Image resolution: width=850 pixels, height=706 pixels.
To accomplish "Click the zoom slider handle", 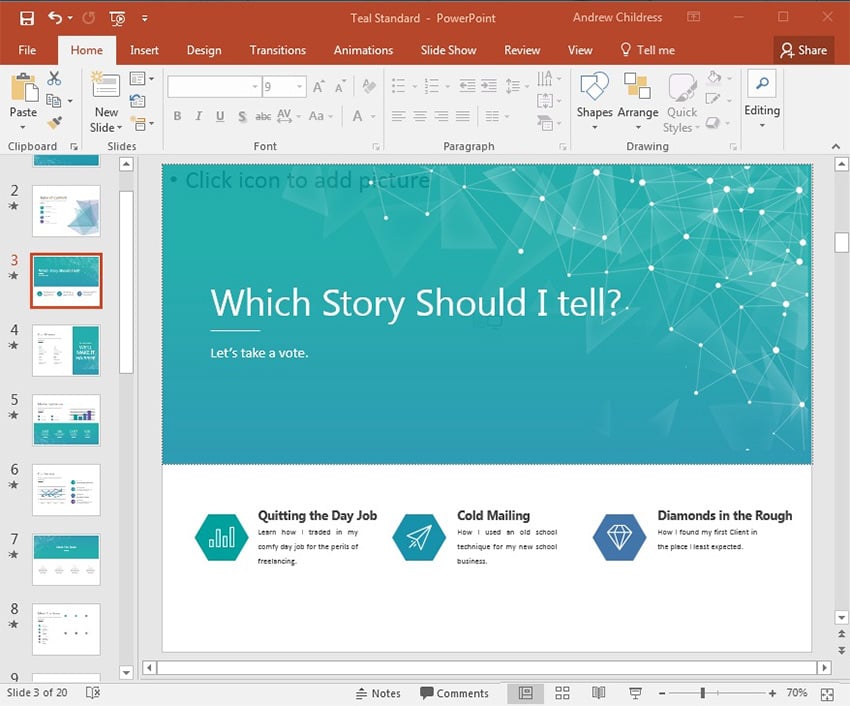I will tap(703, 693).
